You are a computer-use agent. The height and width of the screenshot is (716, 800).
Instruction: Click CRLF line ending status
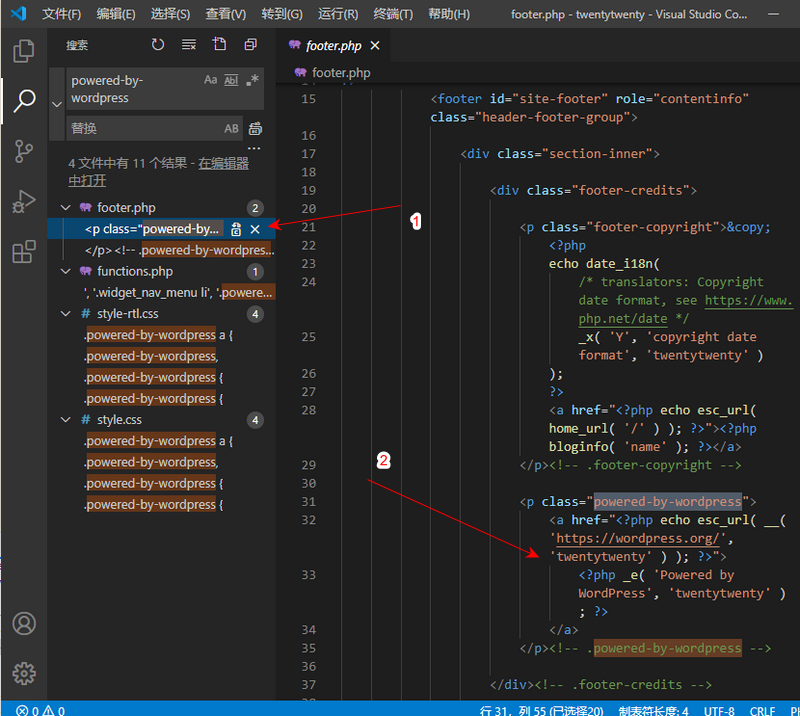point(762,710)
